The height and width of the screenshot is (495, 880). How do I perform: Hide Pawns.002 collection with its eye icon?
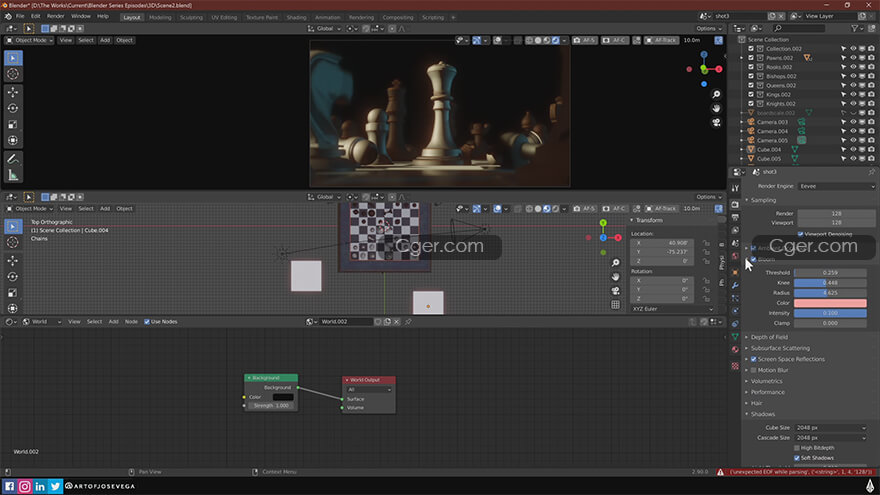(853, 58)
